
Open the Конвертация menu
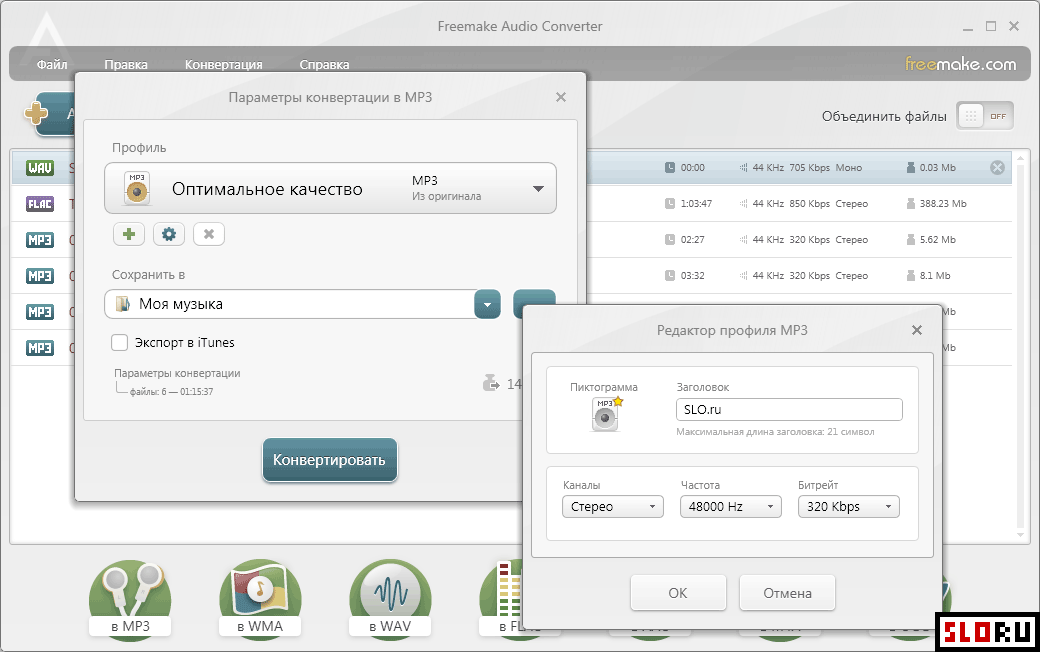click(x=224, y=64)
